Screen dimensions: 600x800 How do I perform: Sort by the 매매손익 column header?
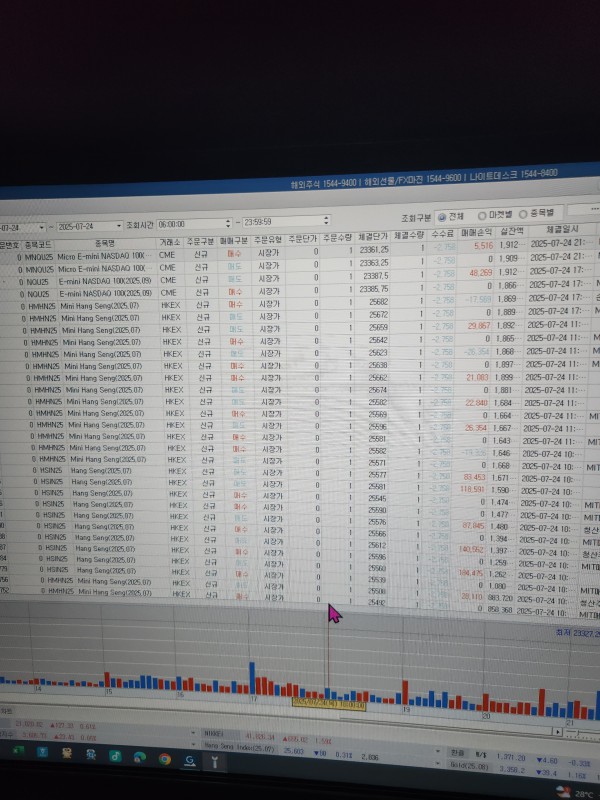(x=477, y=233)
